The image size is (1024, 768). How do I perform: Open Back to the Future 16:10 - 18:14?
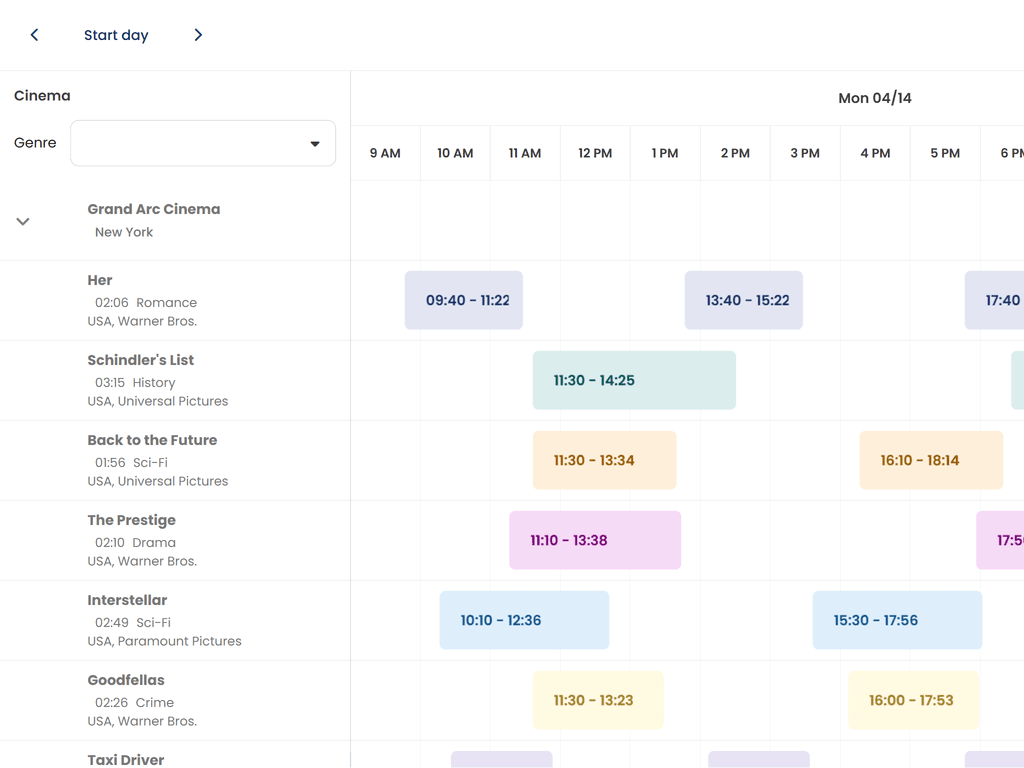tap(931, 460)
